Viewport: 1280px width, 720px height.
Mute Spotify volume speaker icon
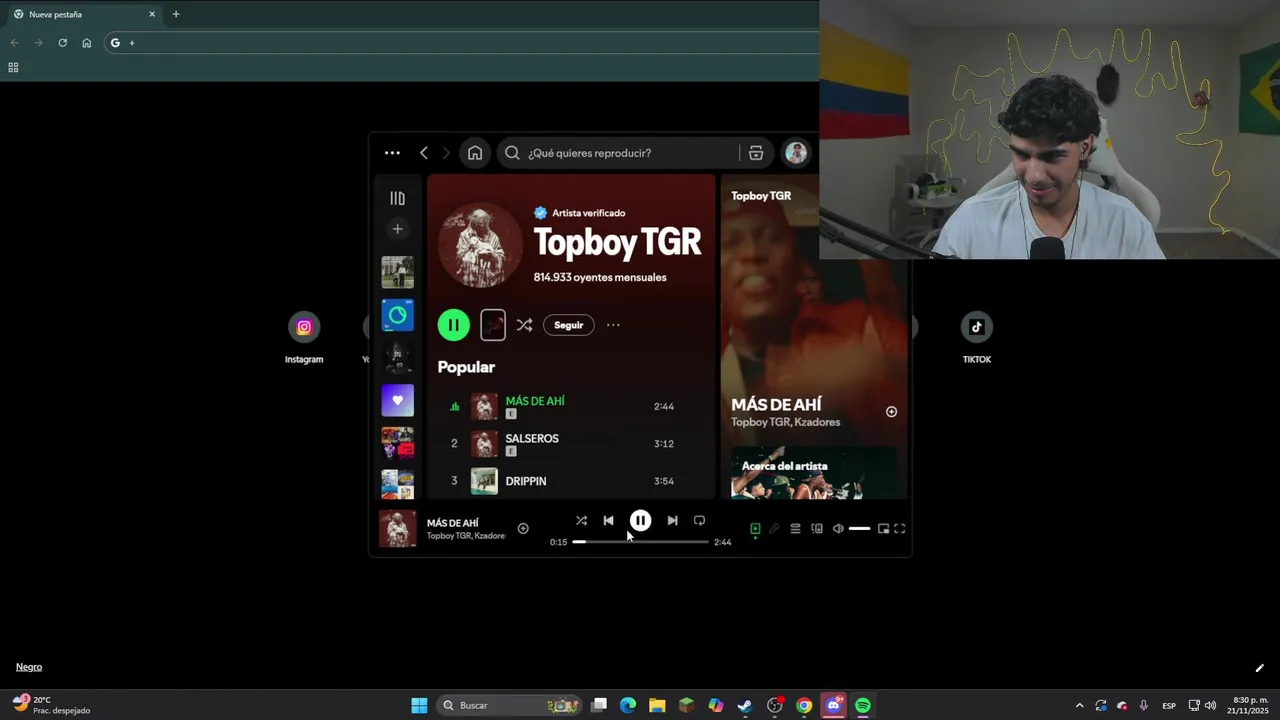point(838,529)
